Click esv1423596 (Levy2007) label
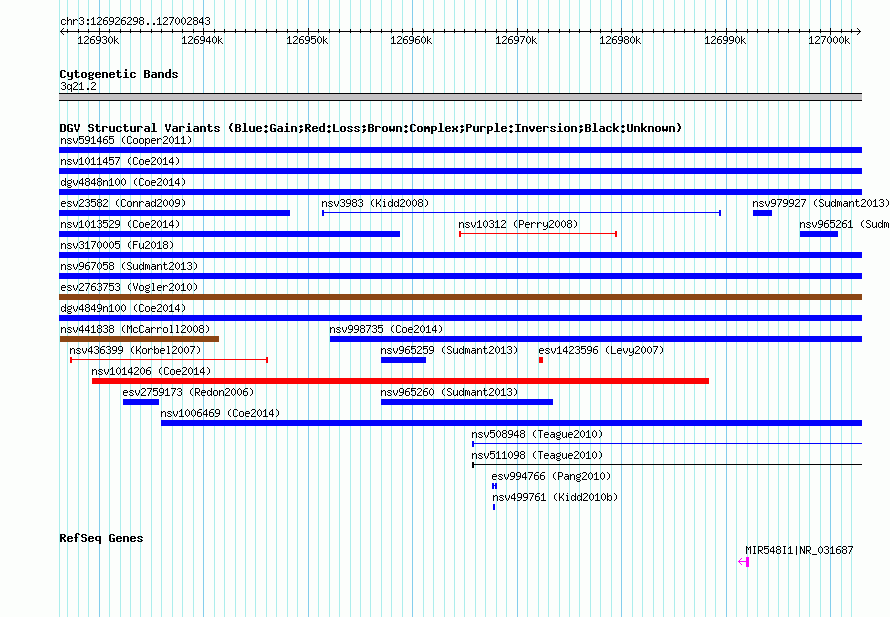The width and height of the screenshot is (890, 617). [601, 350]
